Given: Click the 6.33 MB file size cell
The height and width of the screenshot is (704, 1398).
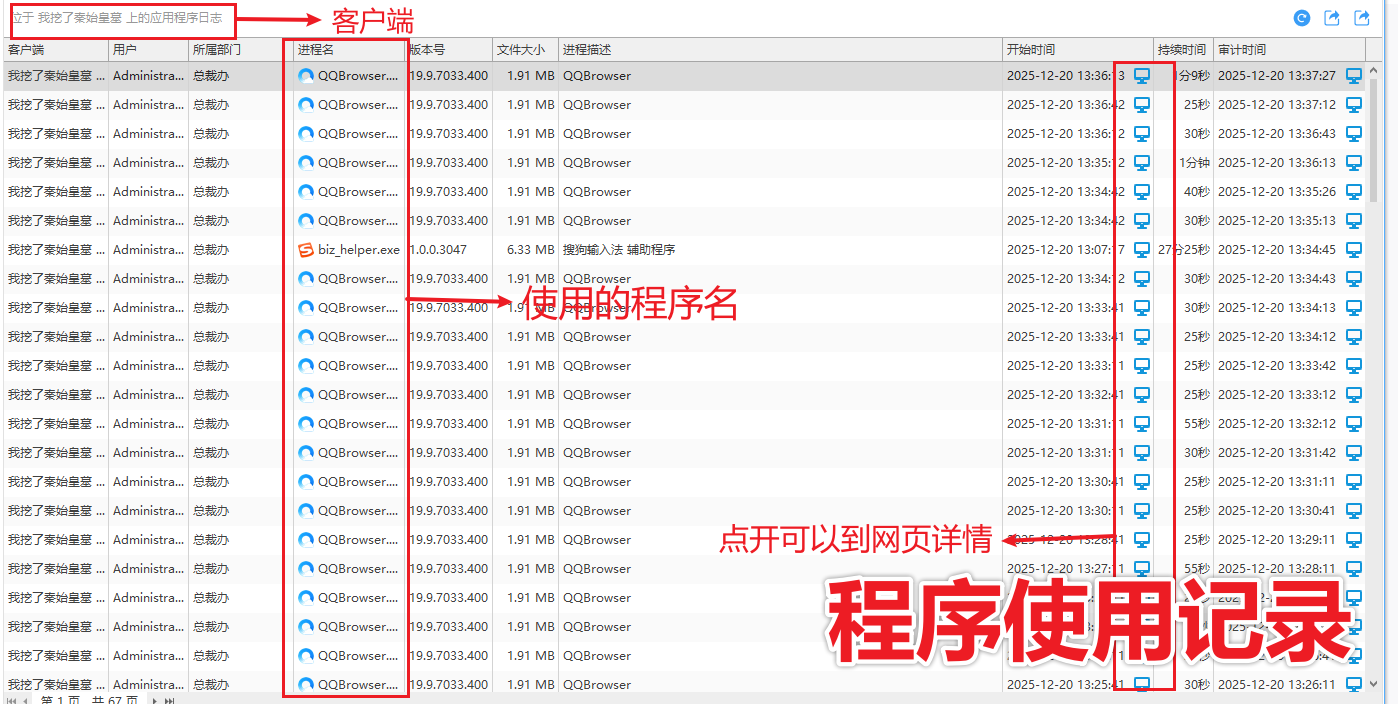Looking at the screenshot, I should 530,250.
